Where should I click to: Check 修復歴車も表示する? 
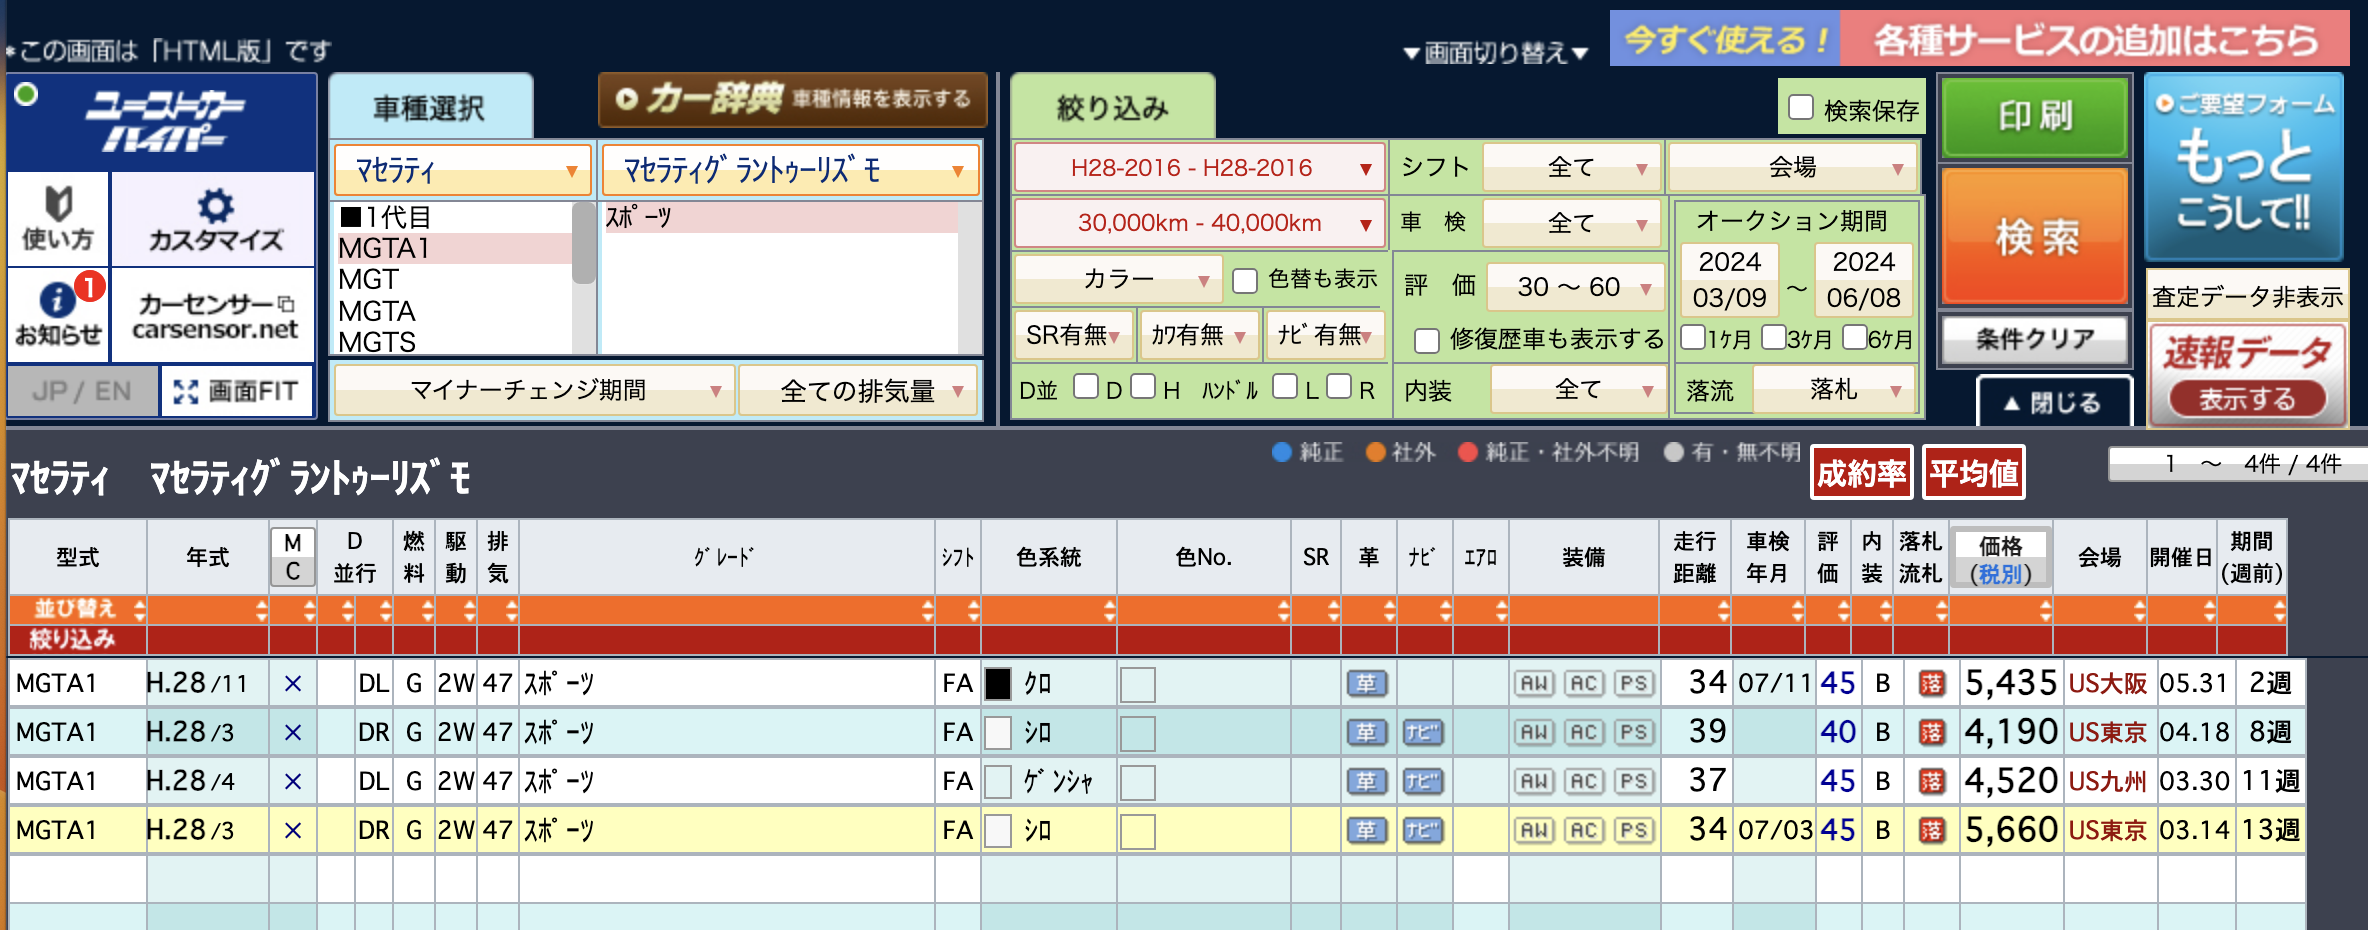click(1427, 341)
